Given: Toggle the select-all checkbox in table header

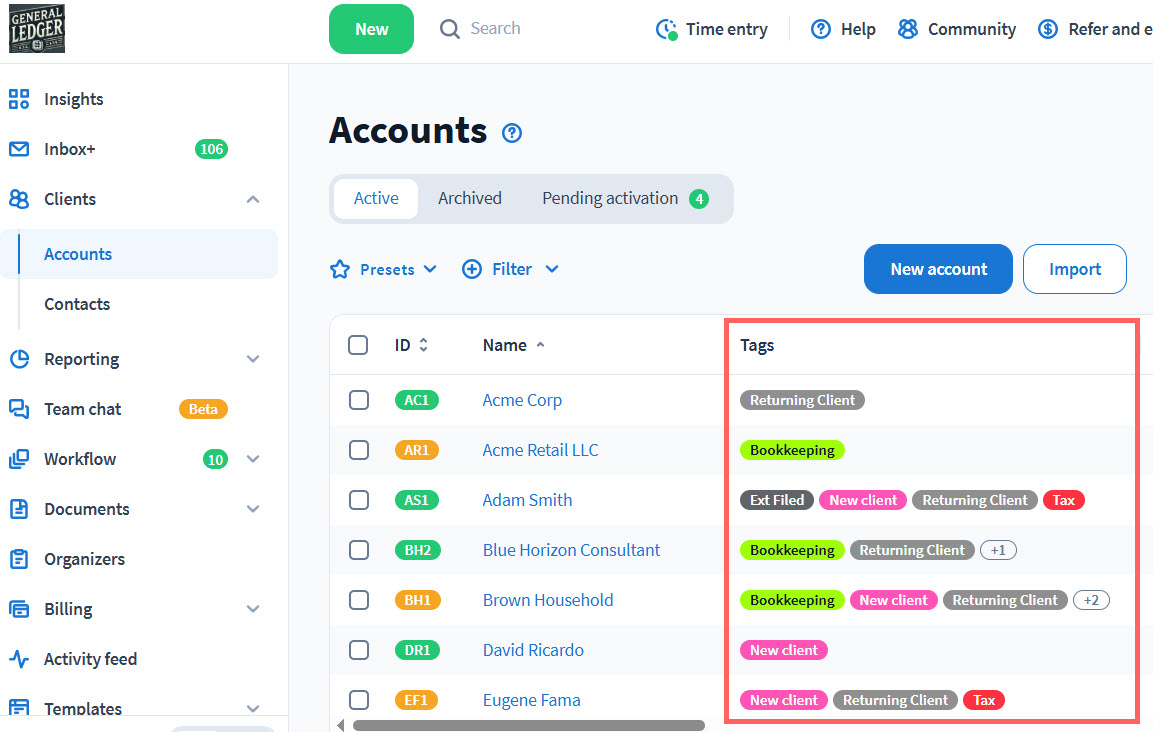Looking at the screenshot, I should [358, 345].
